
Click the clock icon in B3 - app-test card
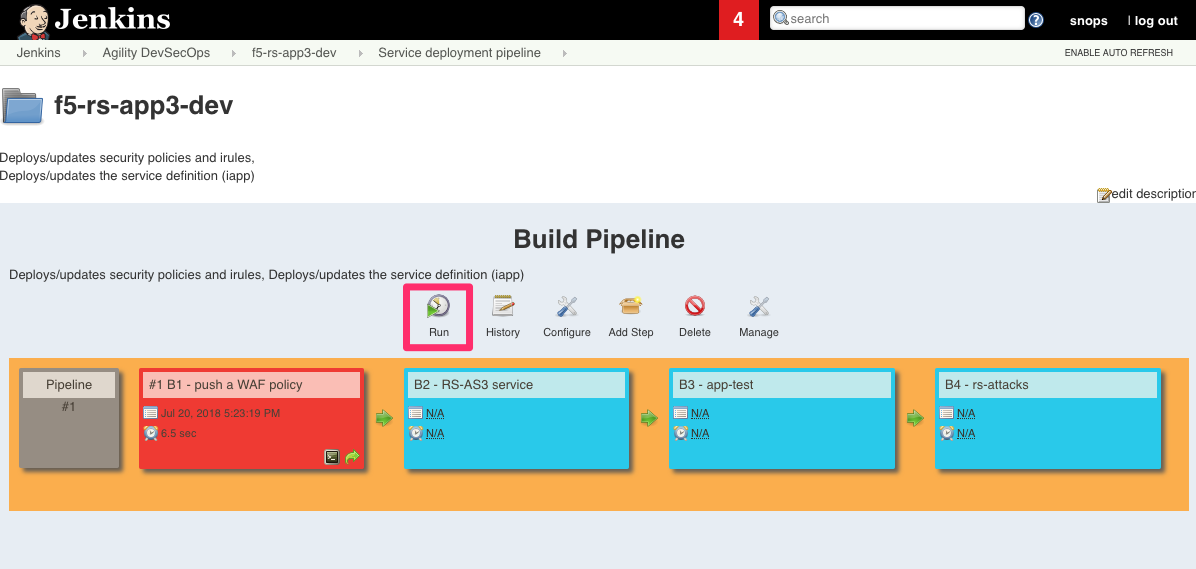[681, 433]
